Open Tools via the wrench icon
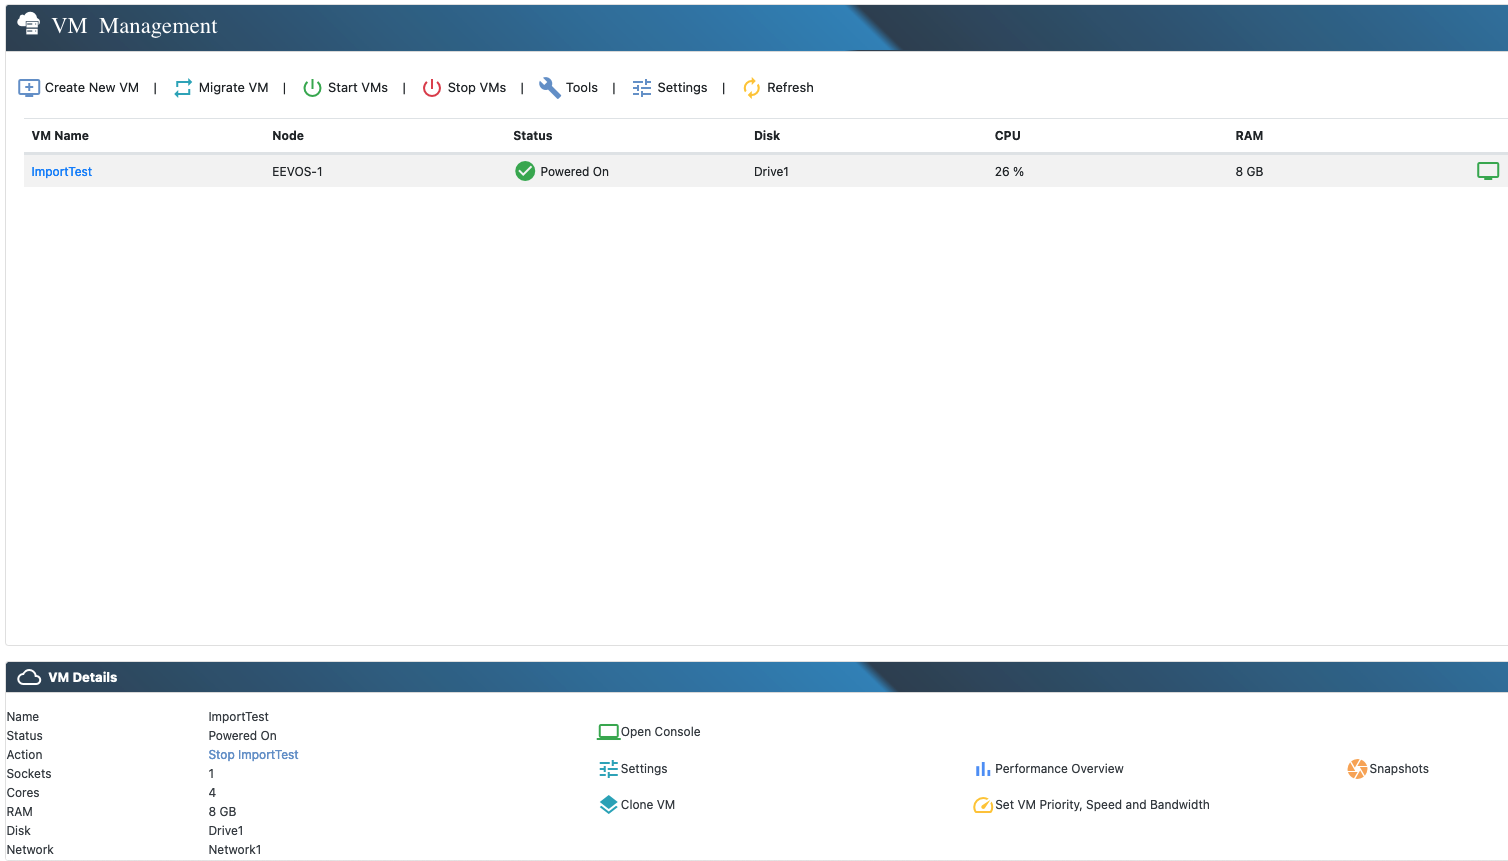Image resolution: width=1508 pixels, height=861 pixels. point(549,88)
